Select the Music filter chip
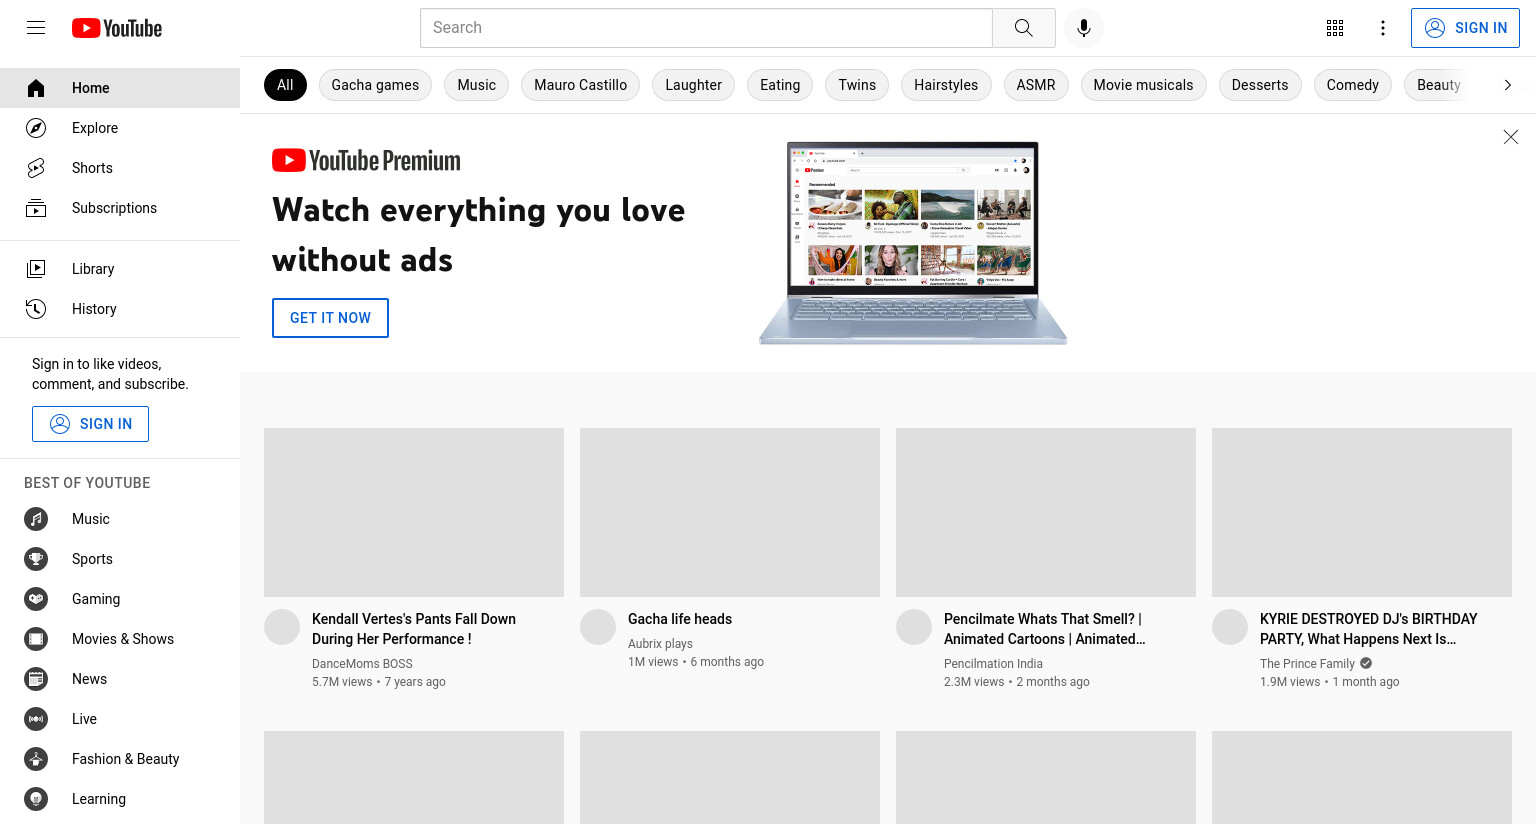Screen dimensions: 1536x824 [x=477, y=85]
